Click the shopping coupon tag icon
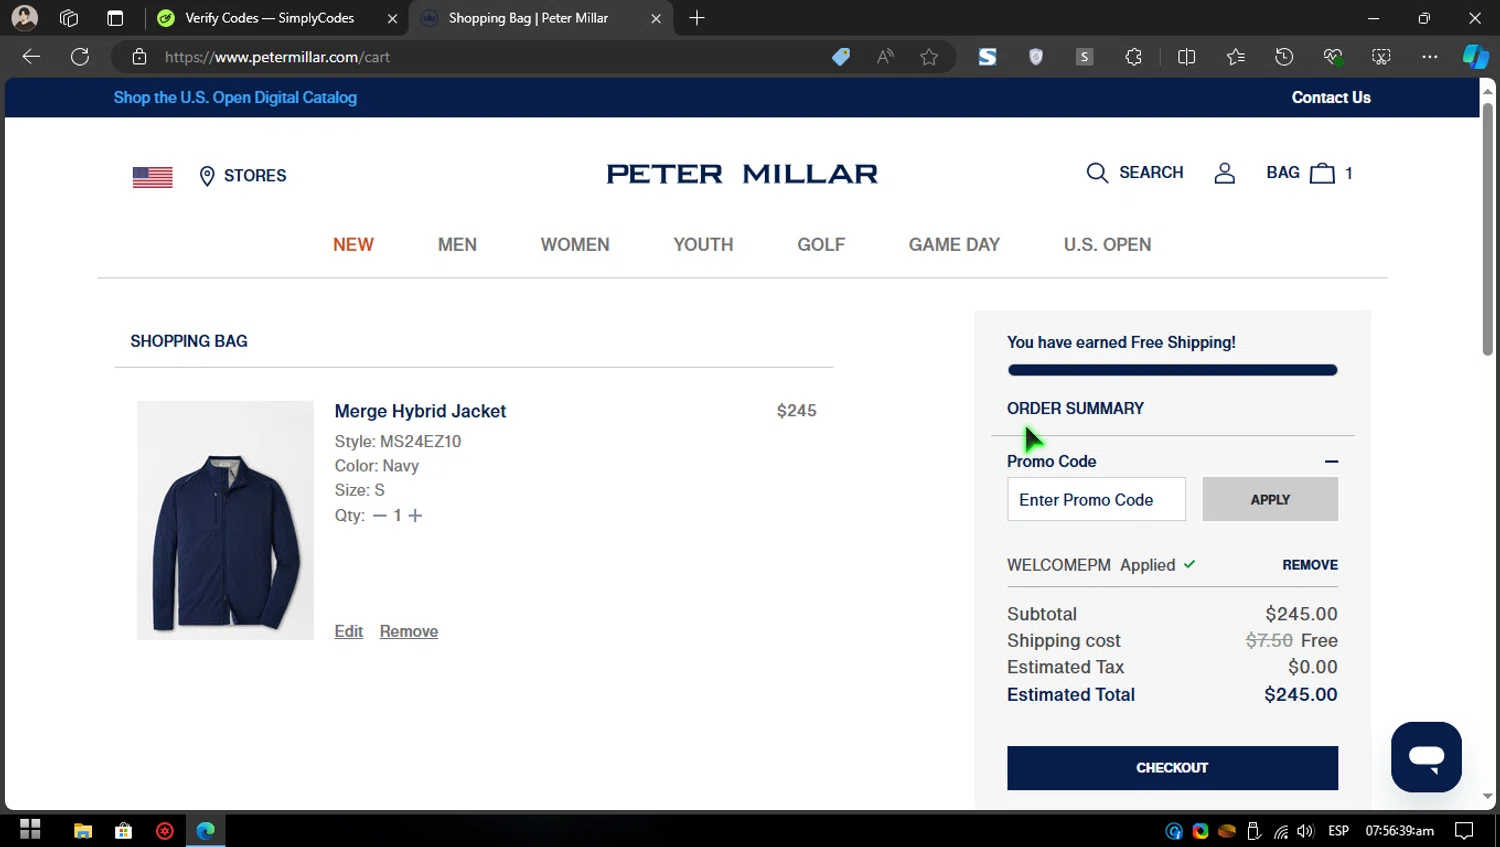 [x=841, y=57]
